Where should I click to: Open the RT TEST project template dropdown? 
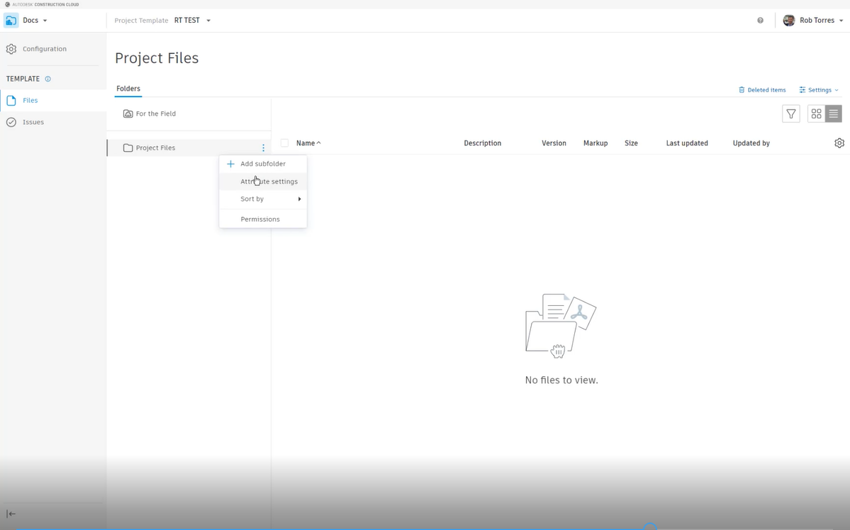[192, 21]
